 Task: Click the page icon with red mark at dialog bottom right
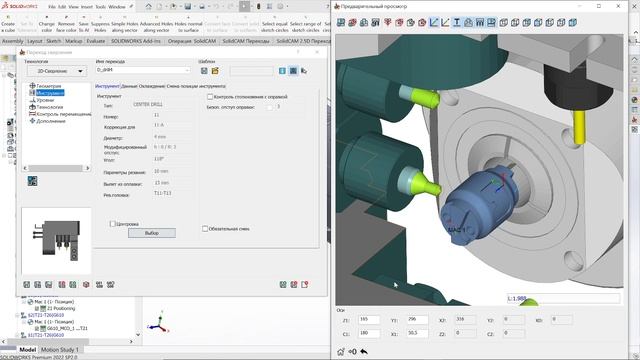coord(305,284)
